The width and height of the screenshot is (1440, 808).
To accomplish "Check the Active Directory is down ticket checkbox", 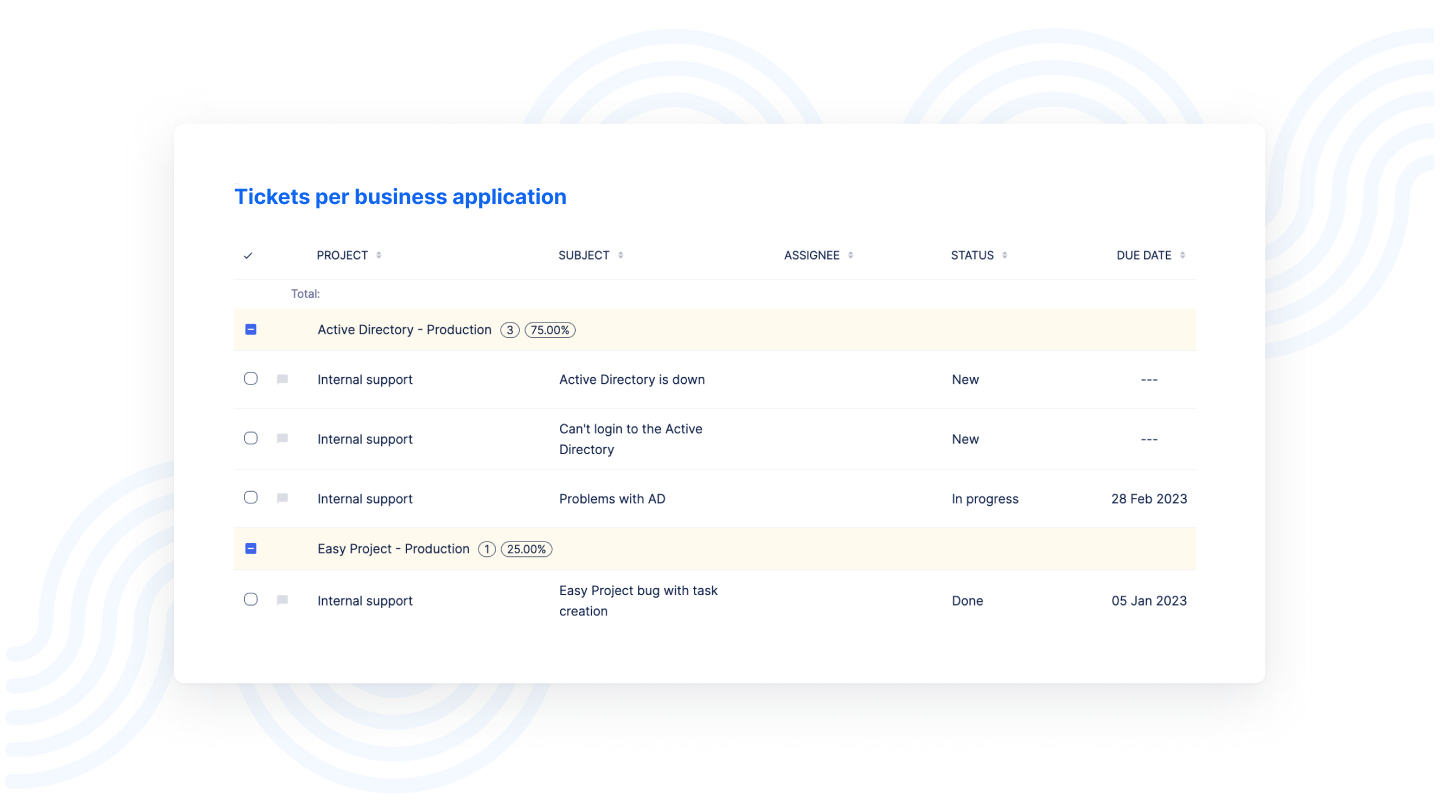I will [x=251, y=379].
